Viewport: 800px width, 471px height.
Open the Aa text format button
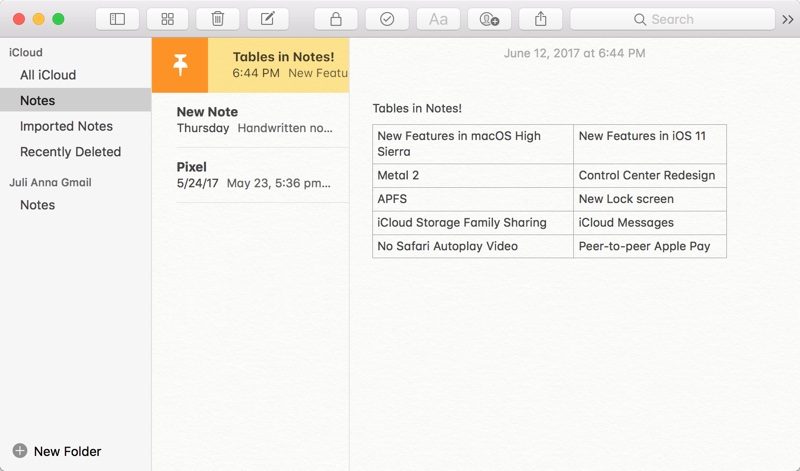tap(438, 19)
